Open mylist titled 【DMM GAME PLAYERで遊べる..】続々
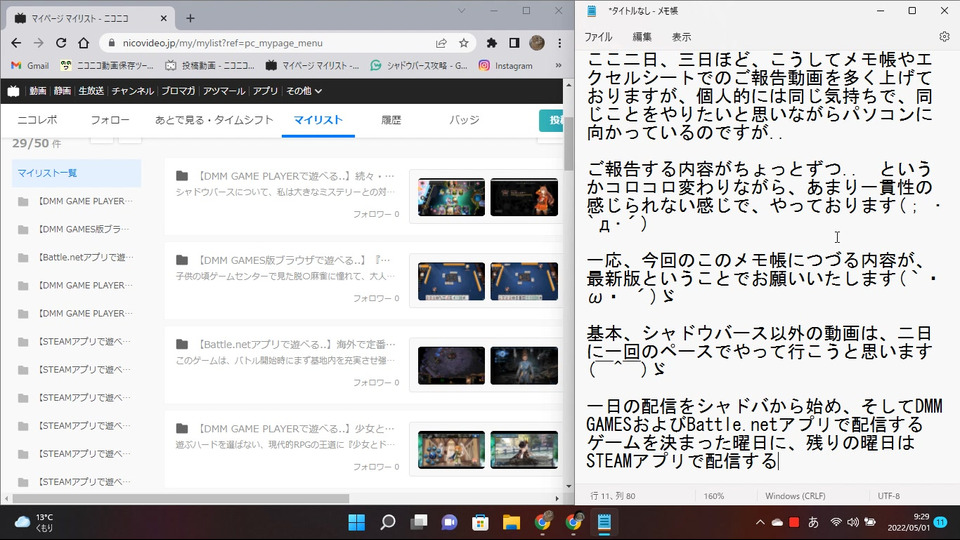The image size is (960, 540). coord(298,176)
